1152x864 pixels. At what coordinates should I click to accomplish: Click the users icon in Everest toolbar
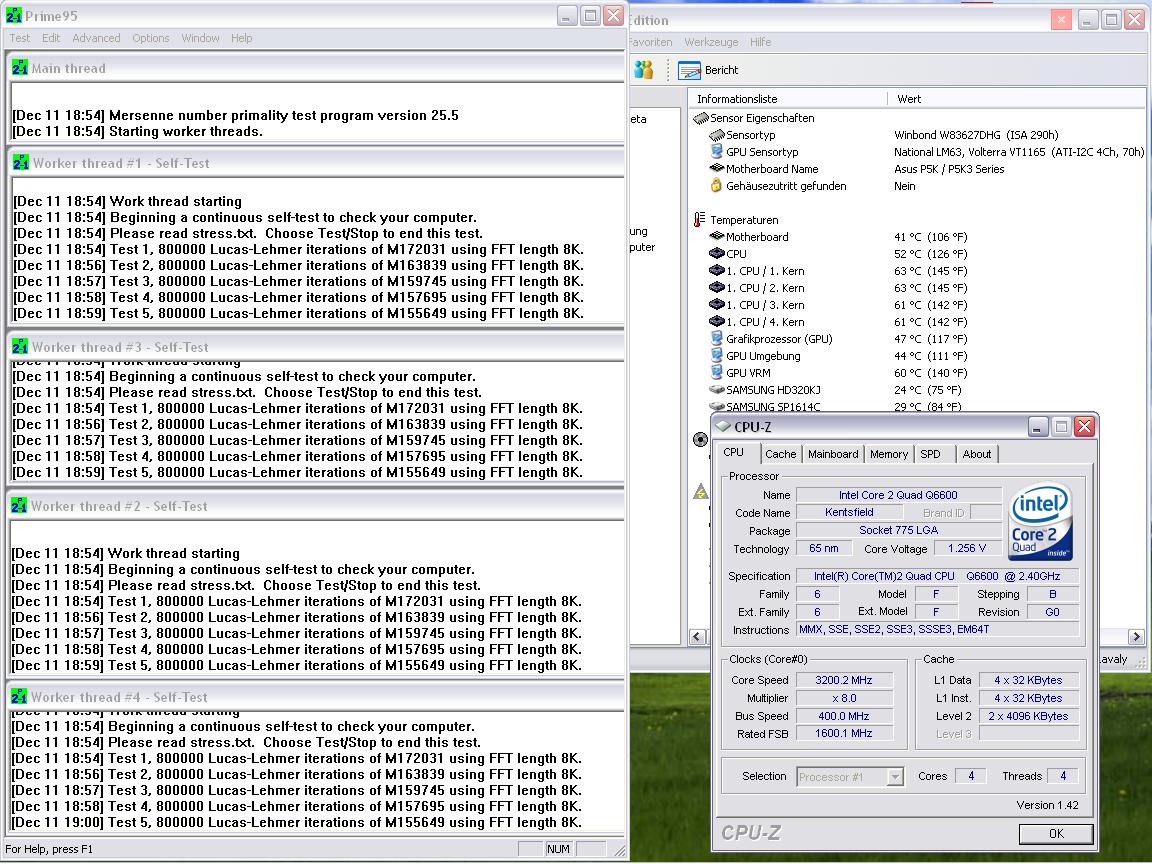[x=644, y=70]
